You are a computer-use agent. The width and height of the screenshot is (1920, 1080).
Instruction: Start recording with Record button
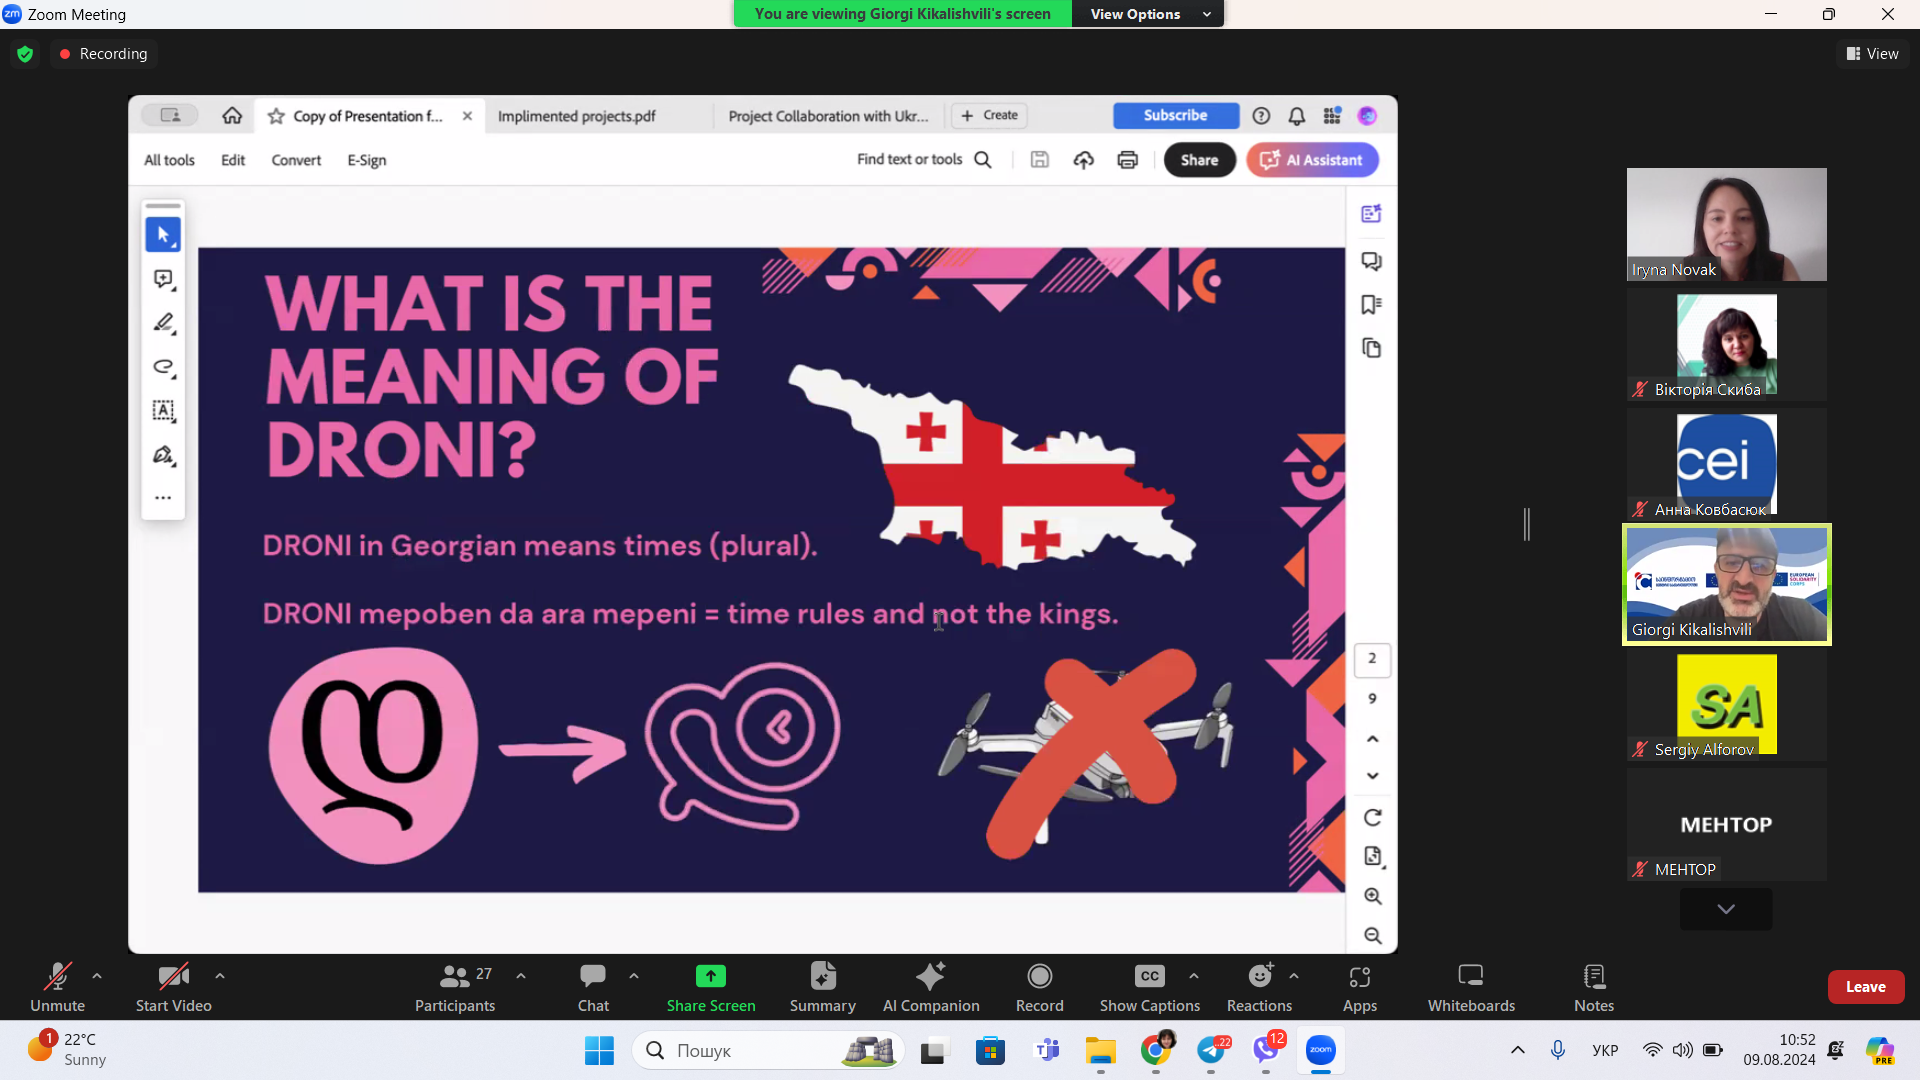pos(1039,986)
